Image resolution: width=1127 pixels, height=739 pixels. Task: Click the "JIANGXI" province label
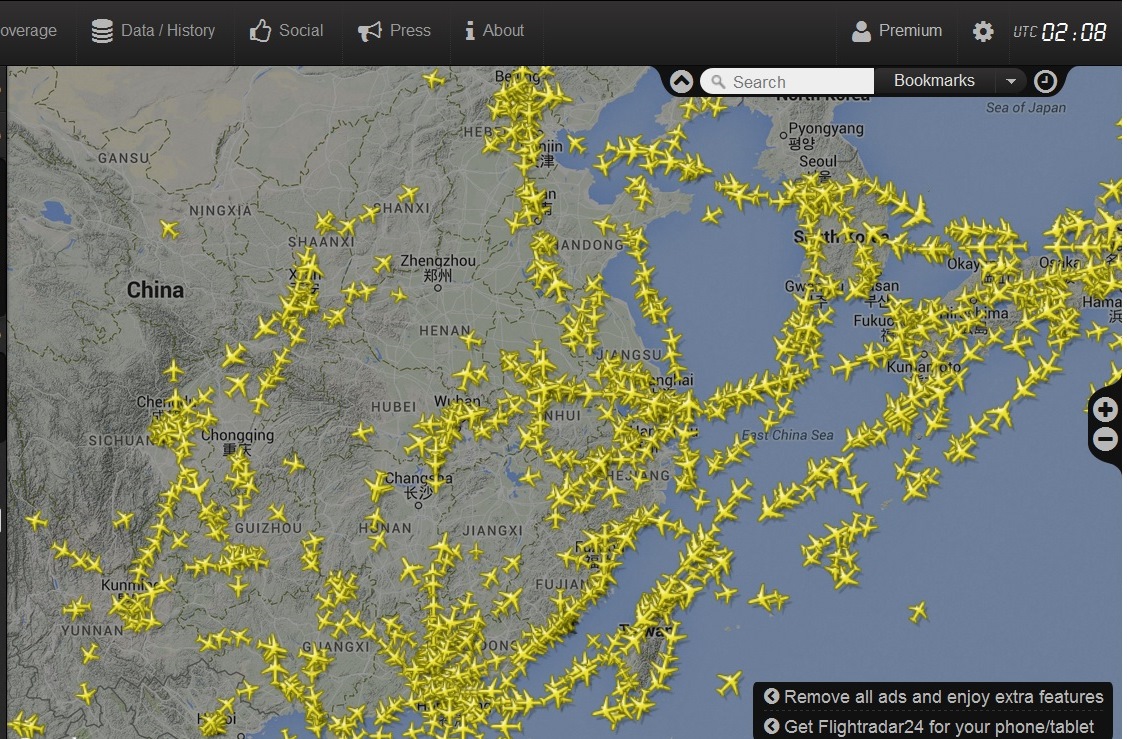[492, 531]
